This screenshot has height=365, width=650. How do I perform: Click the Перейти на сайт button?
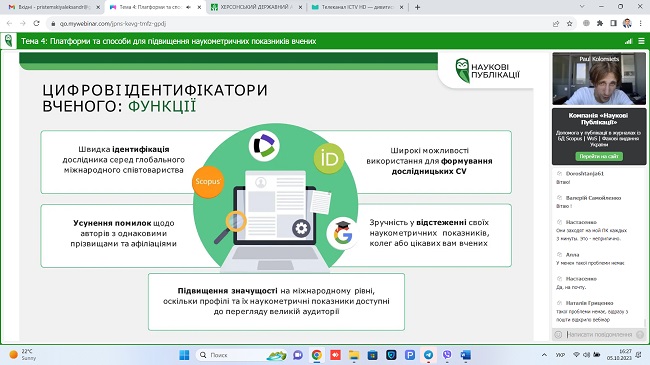tap(599, 156)
